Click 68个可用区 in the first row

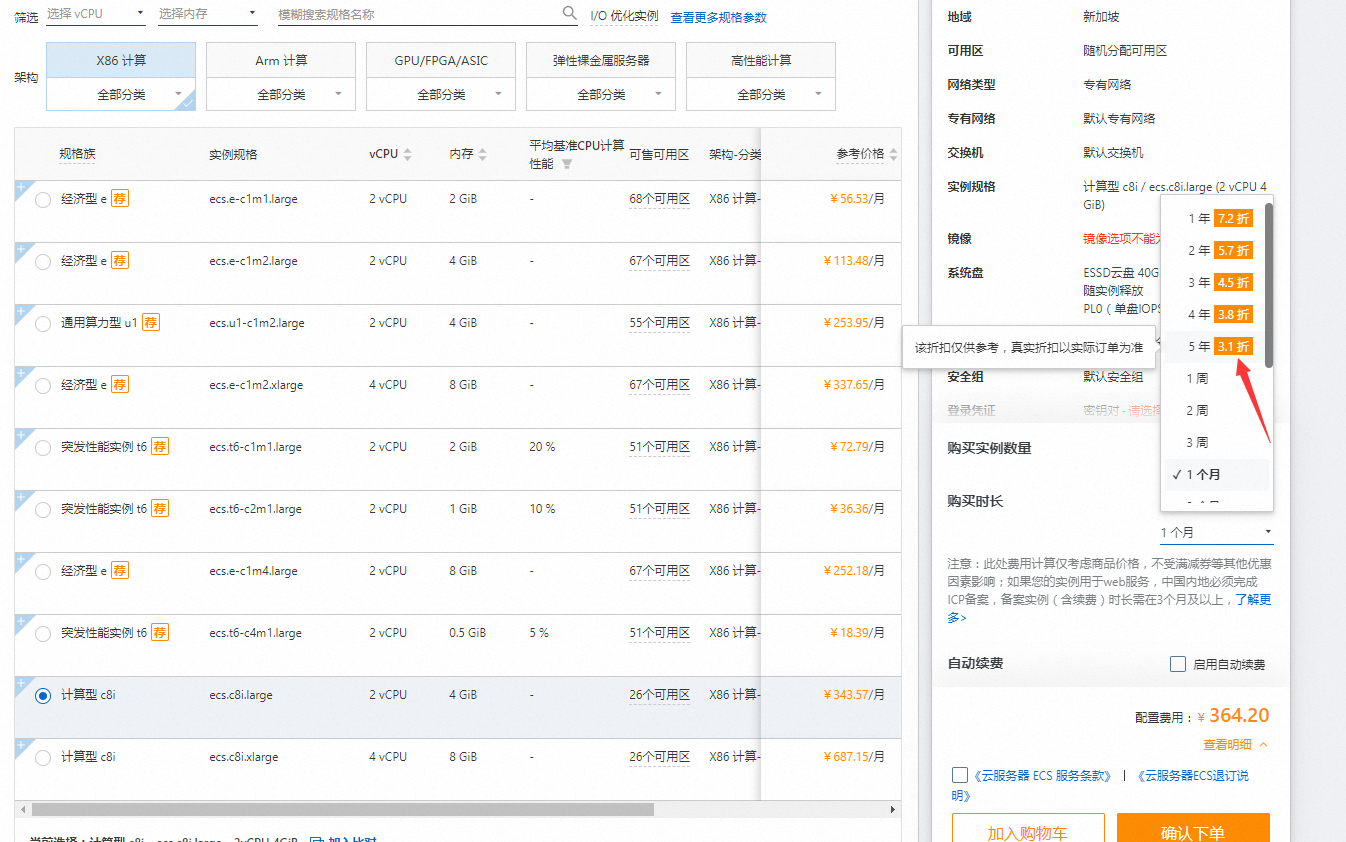tap(660, 199)
